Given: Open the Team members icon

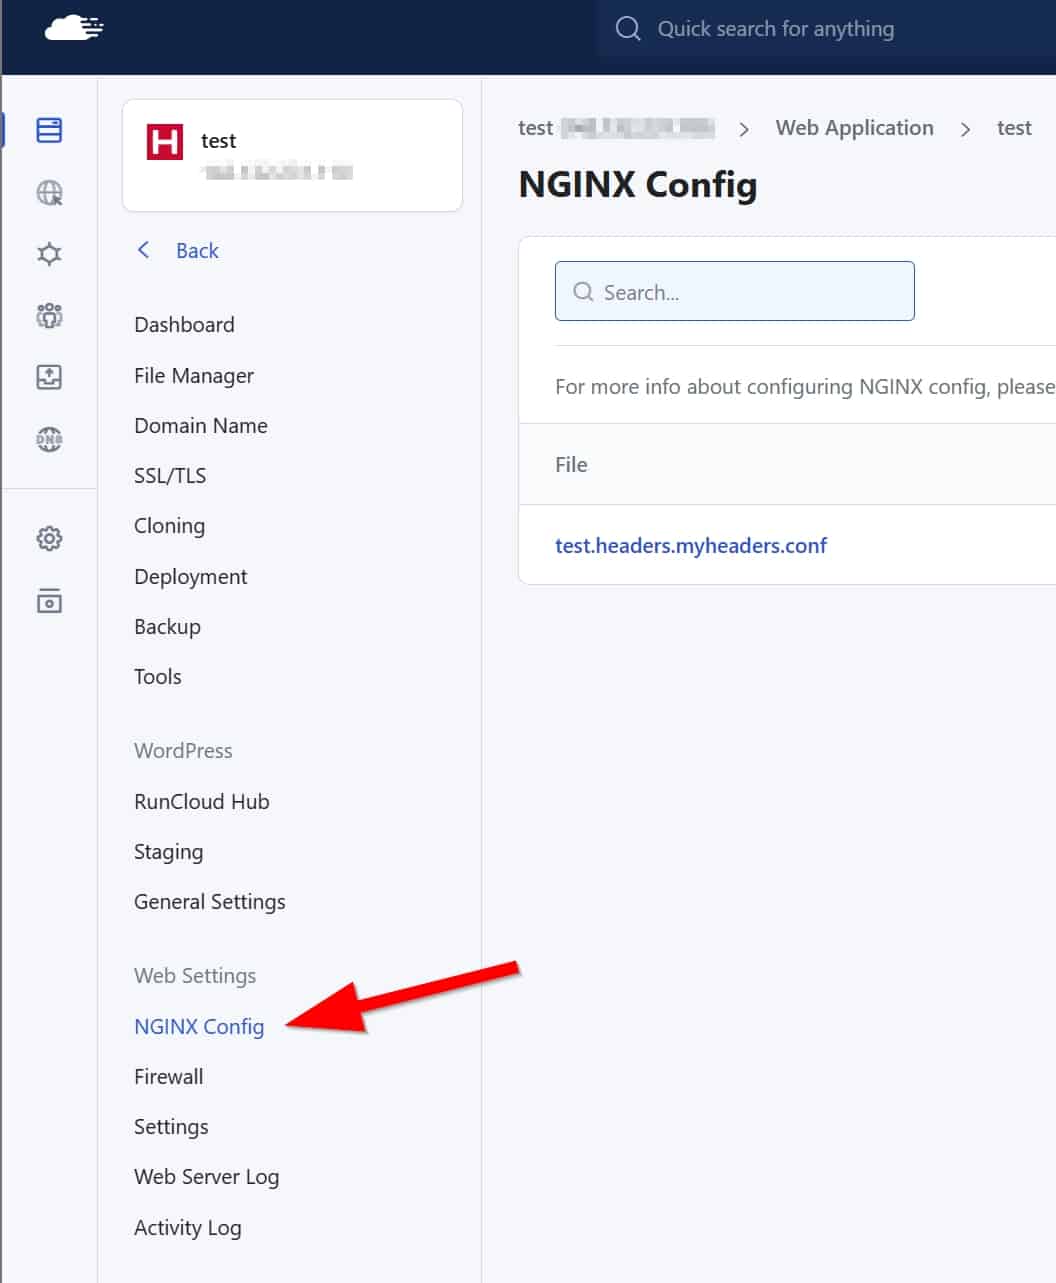Looking at the screenshot, I should [x=49, y=316].
